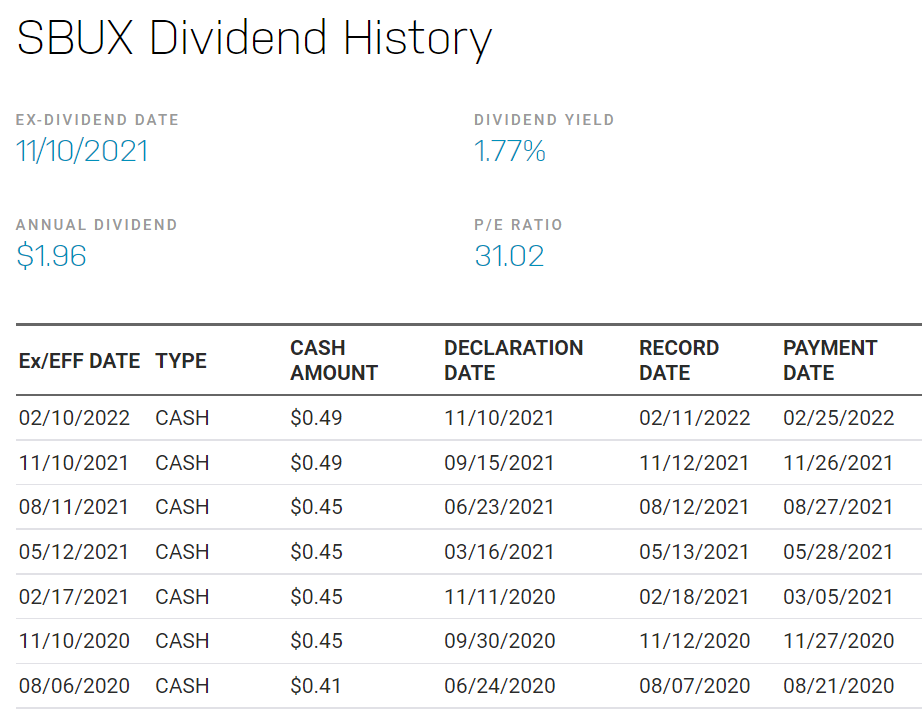Select record date 02/18/2021
Viewport: 922px width, 717px height.
(694, 597)
